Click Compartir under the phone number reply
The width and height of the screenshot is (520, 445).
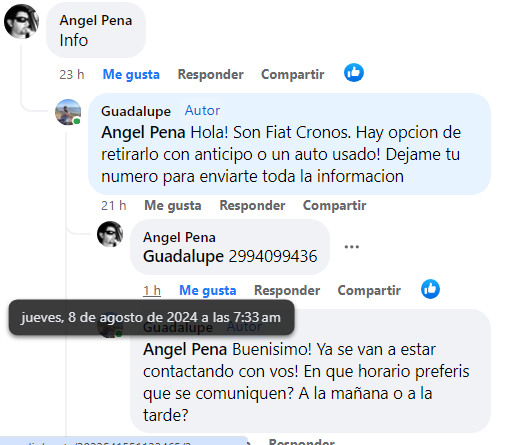tap(369, 290)
